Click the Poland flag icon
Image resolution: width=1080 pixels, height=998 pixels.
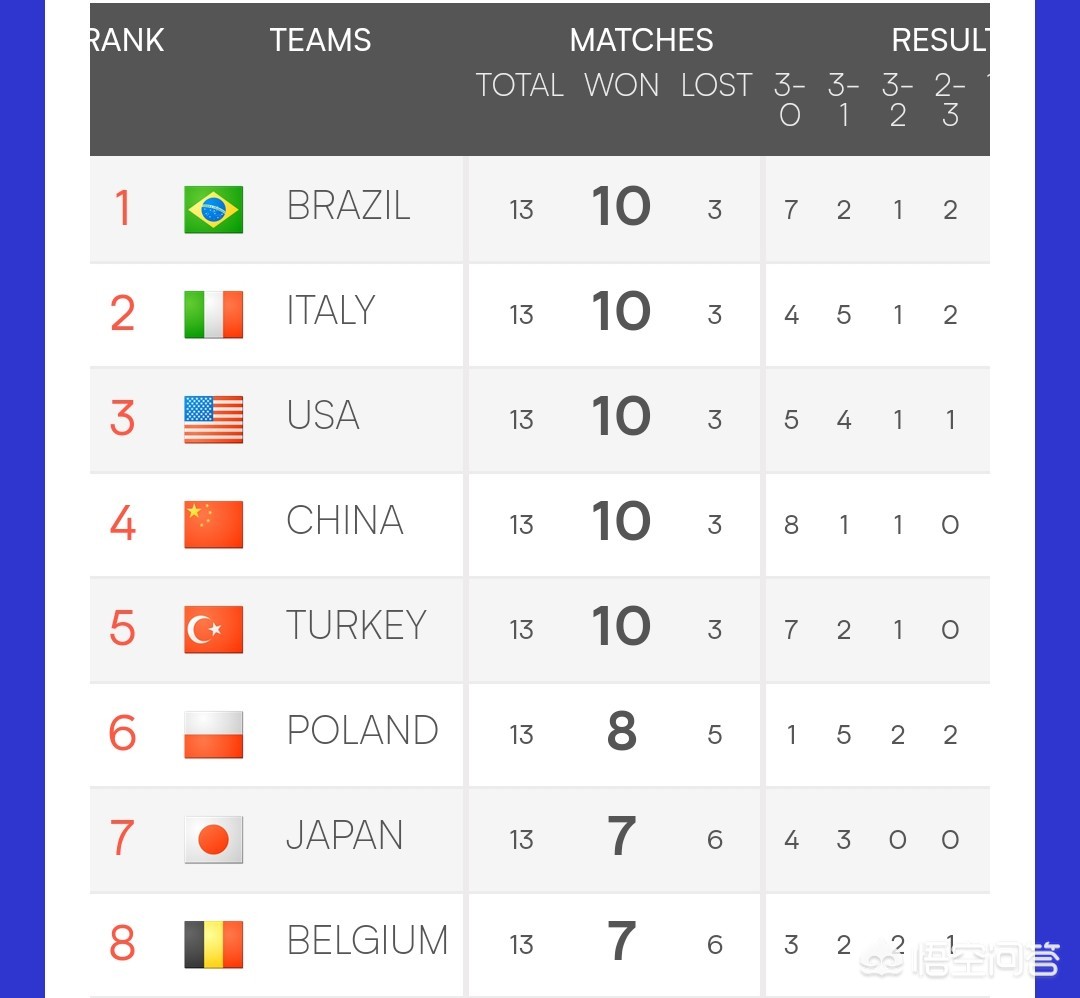click(213, 734)
